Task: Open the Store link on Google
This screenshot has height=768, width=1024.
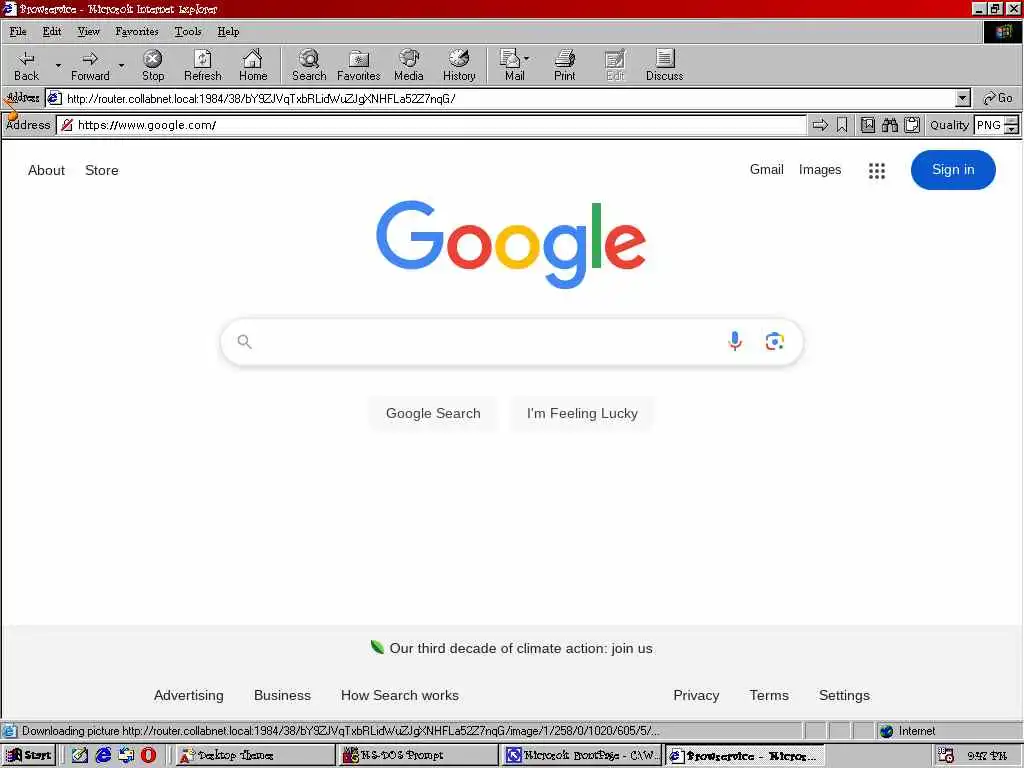Action: pos(102,170)
